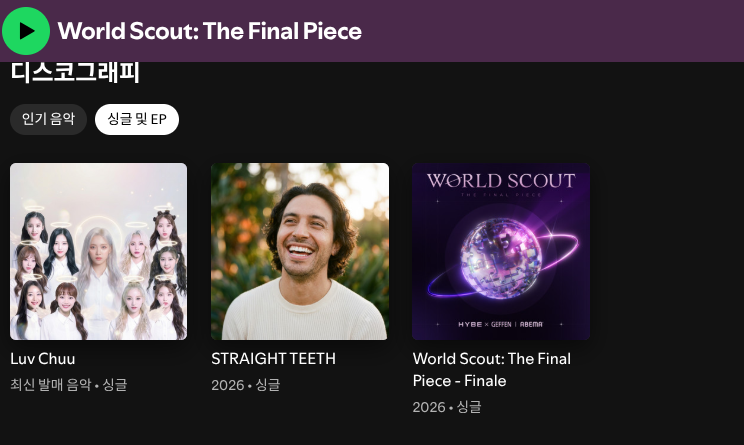
Task: Click the STRAIGHT TEETH title link
Action: coord(273,359)
